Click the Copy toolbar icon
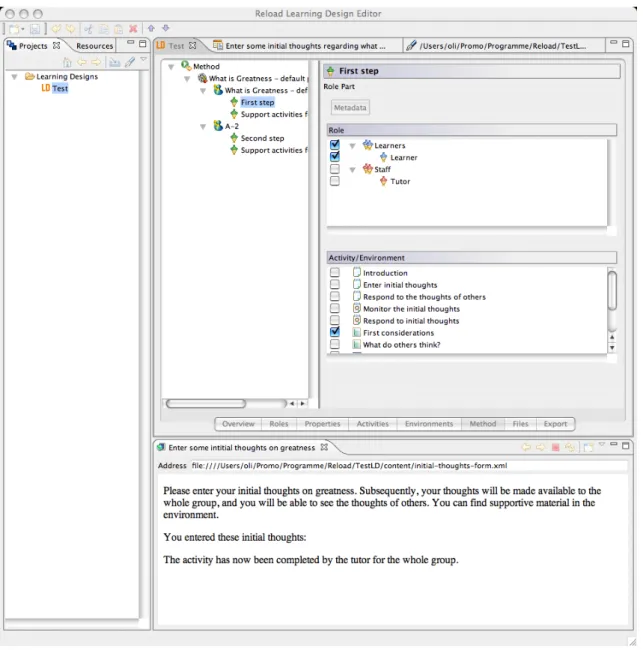Screen dimensions: 643x650 [x=104, y=29]
